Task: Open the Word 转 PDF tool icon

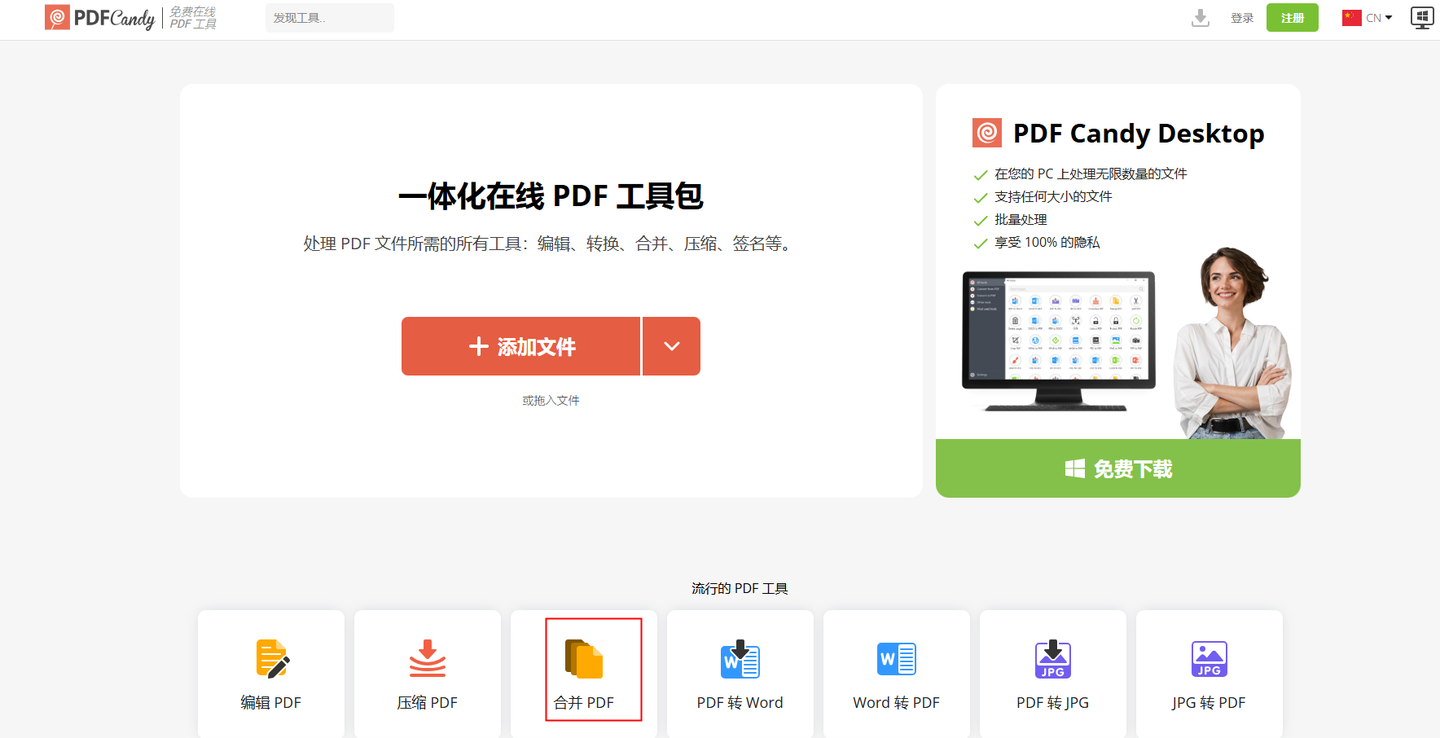Action: point(896,659)
